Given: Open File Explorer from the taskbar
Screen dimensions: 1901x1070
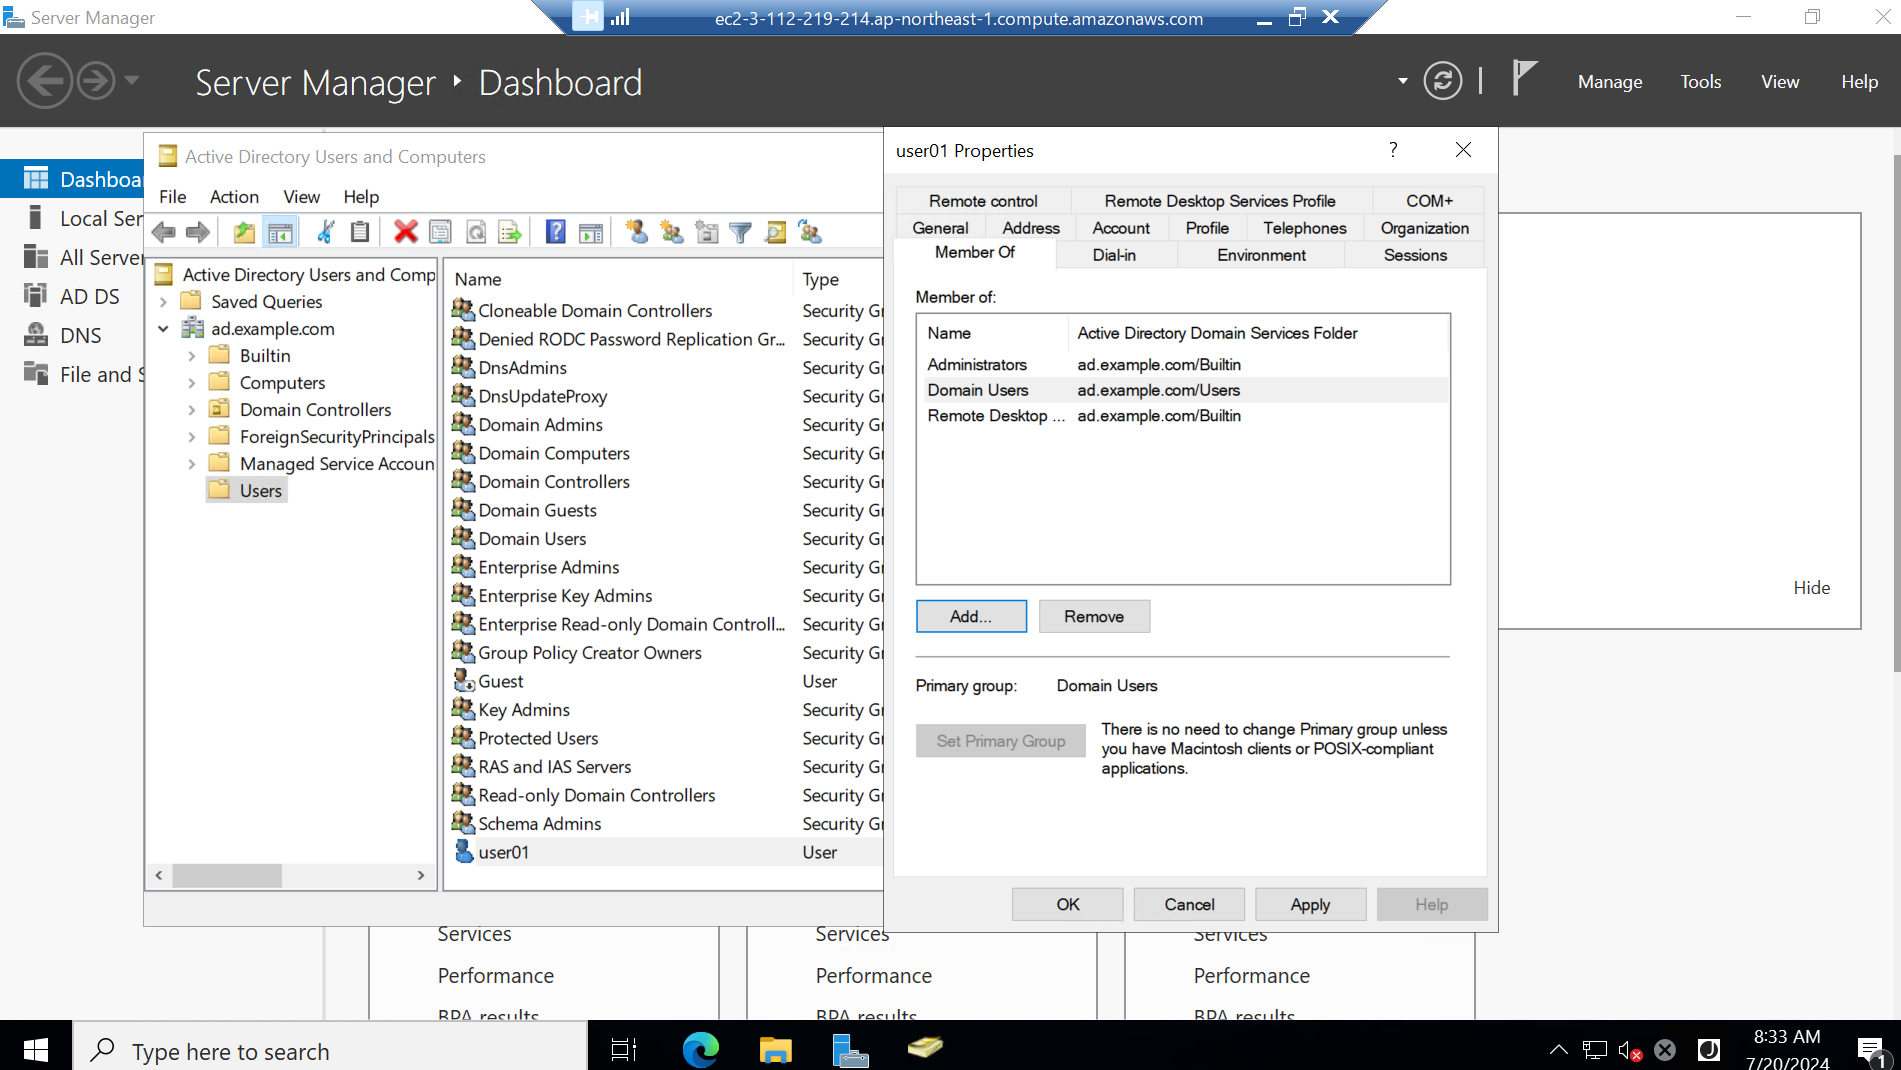Looking at the screenshot, I should tap(775, 1049).
